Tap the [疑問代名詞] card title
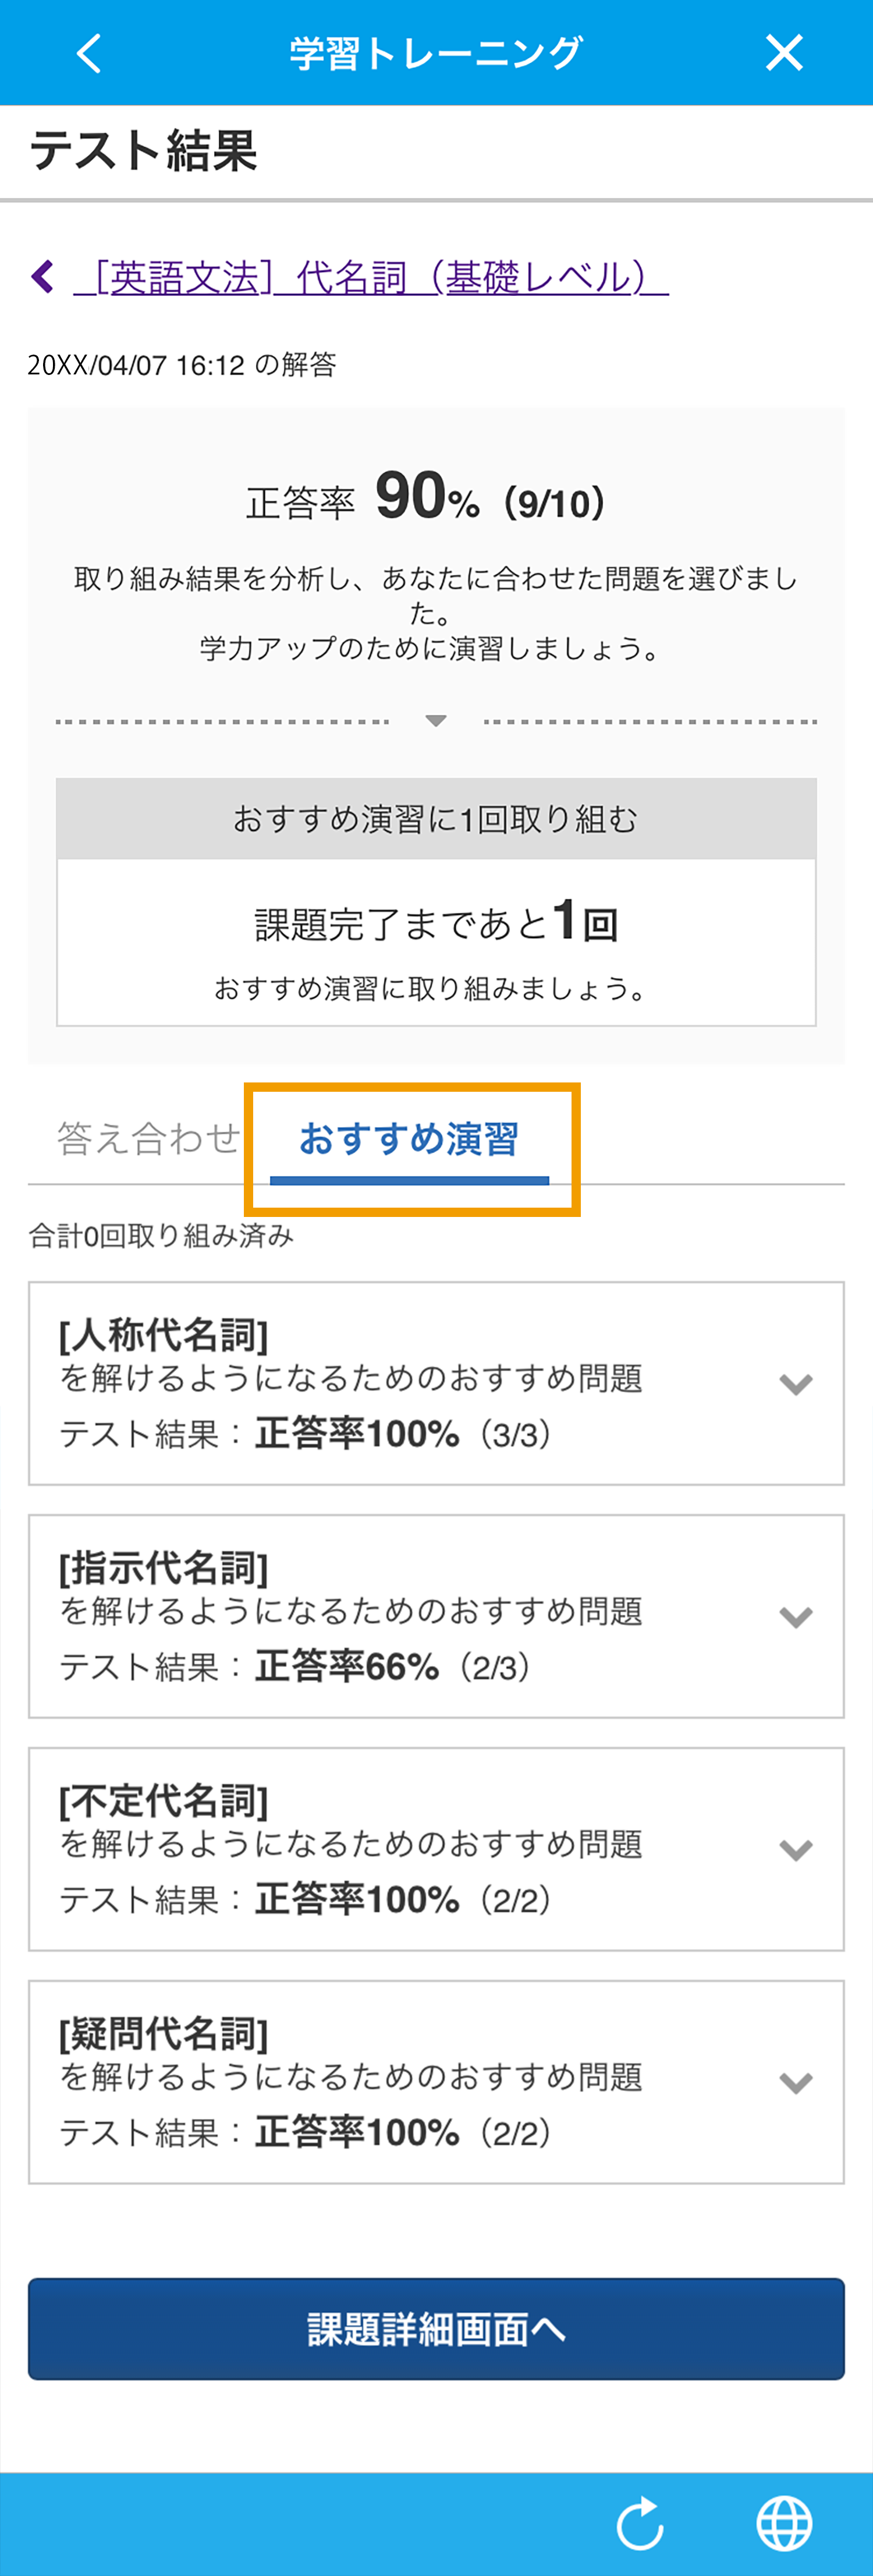 tap(164, 2034)
